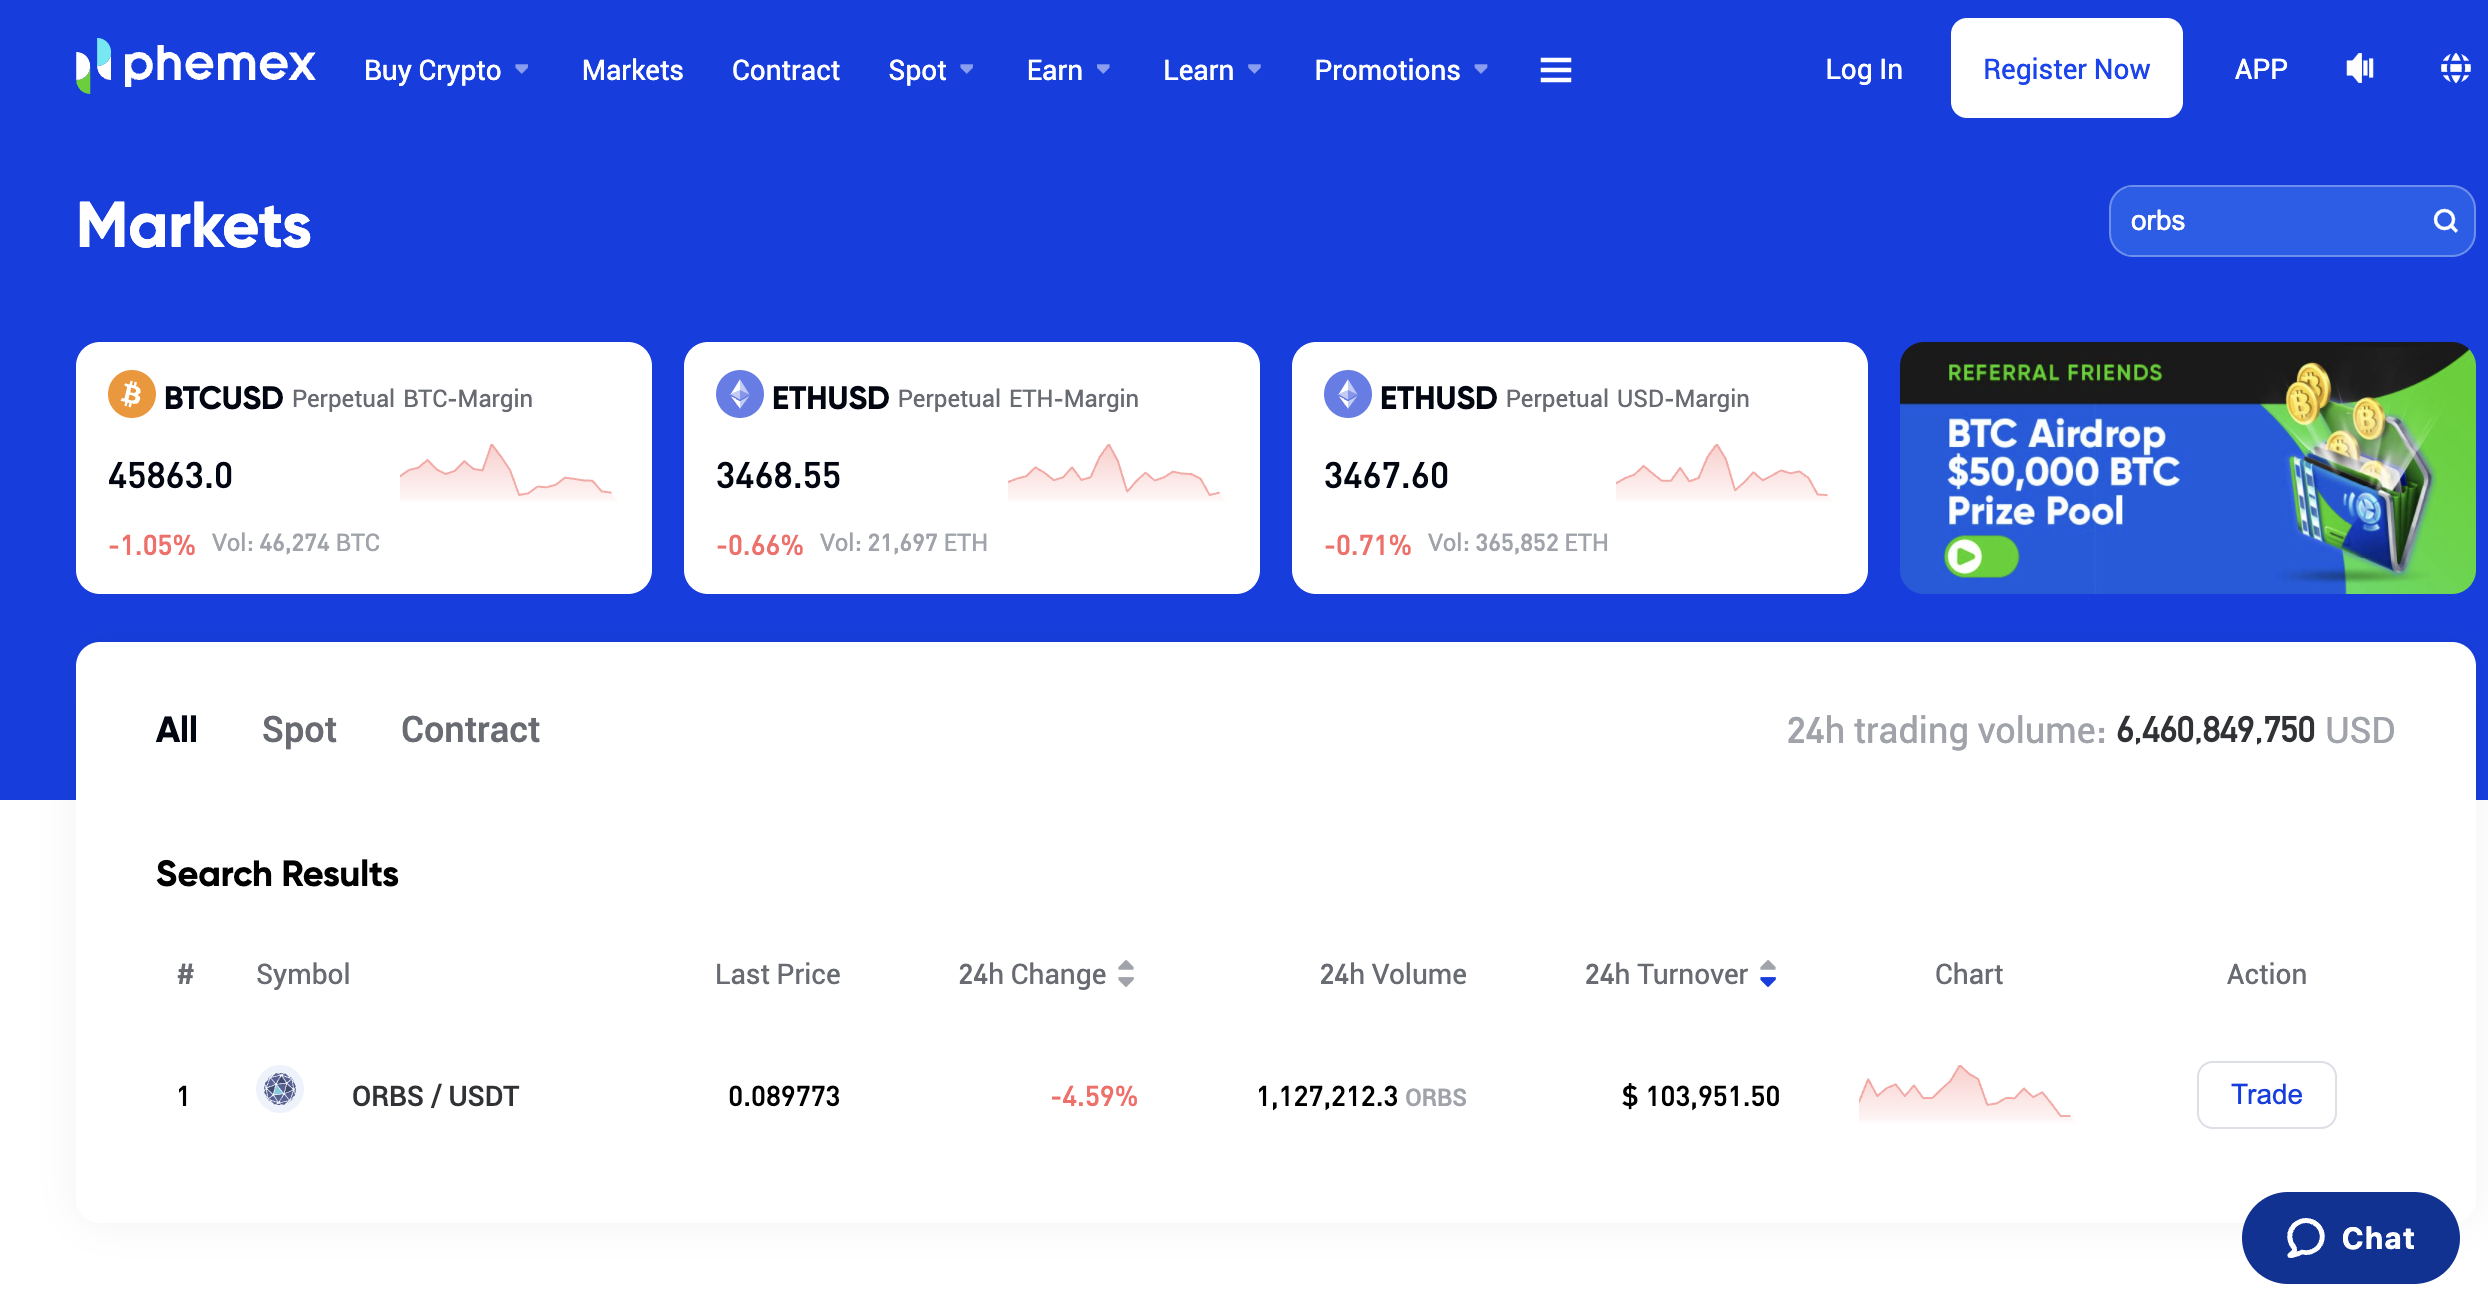2488x1302 pixels.
Task: Click the search magnifier icon
Action: [x=2445, y=221]
